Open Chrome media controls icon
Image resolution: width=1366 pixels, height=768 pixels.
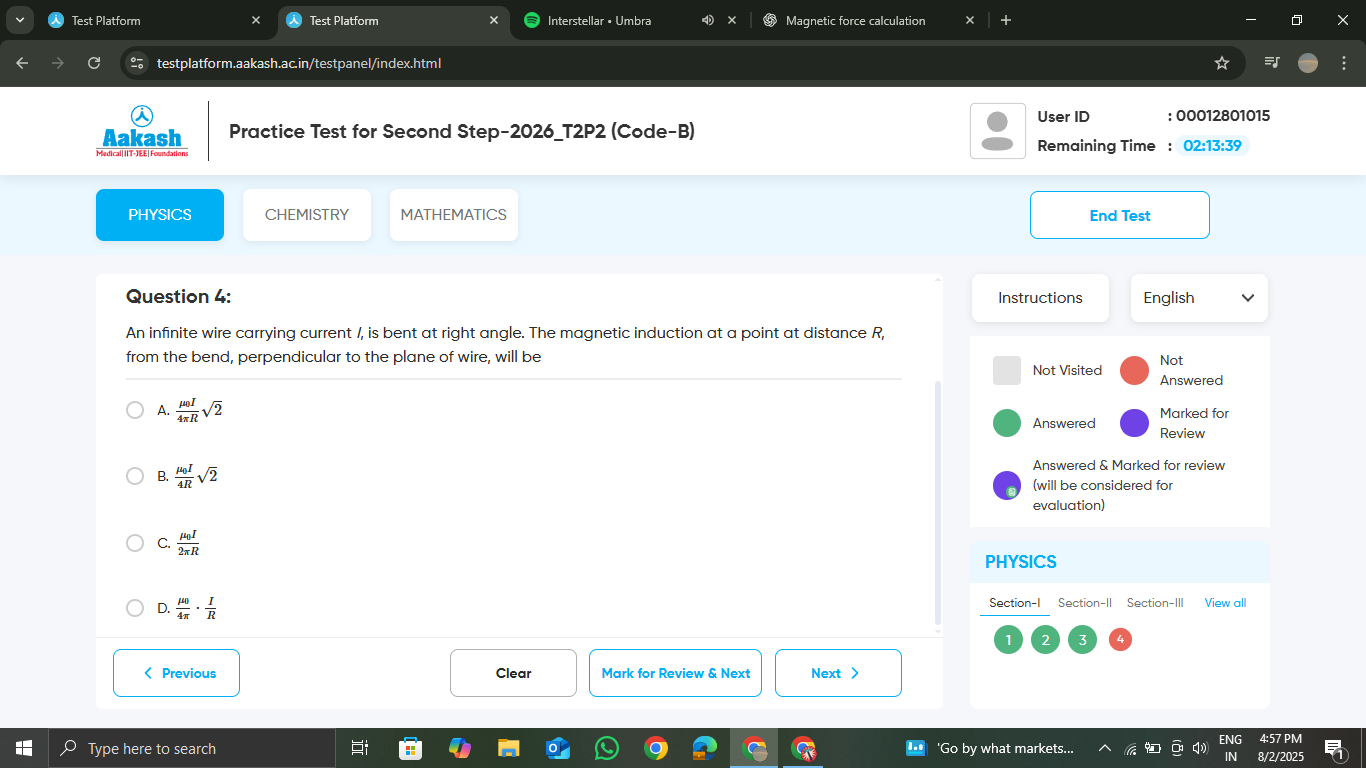click(1271, 63)
